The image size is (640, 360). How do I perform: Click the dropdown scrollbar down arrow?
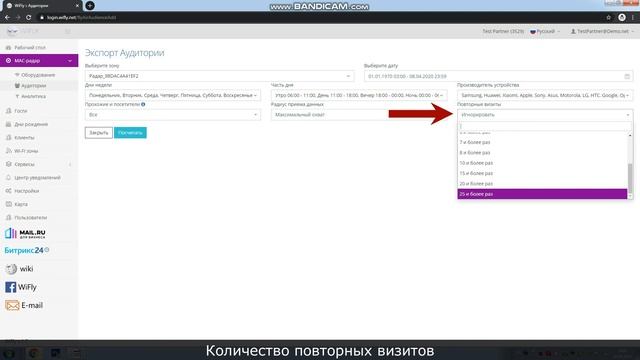point(630,196)
